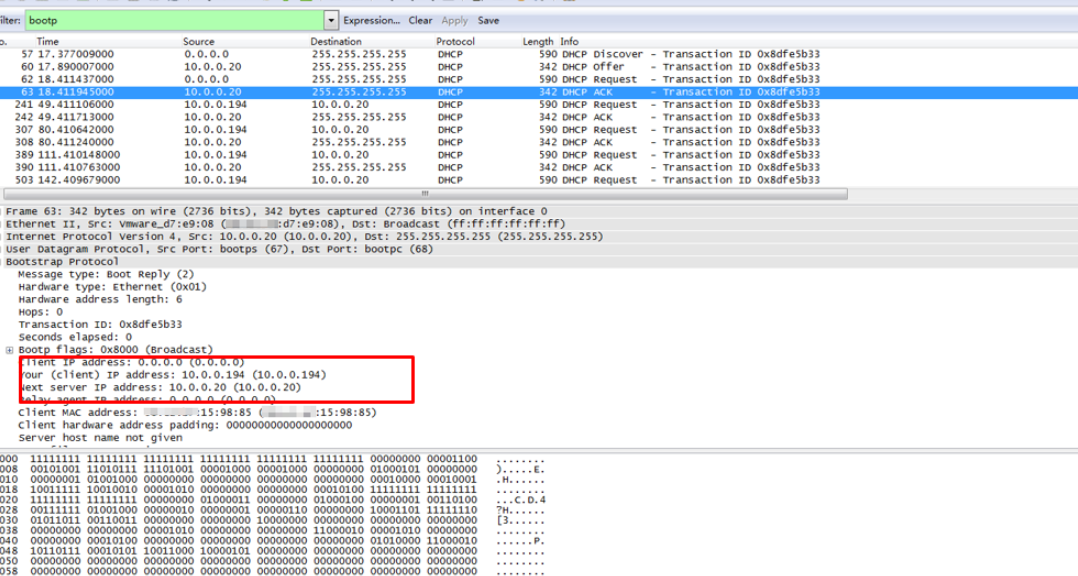Click the ...C.D.4 ASCII text in the bytes pane
Image resolution: width=1078 pixels, height=576 pixels.
coord(520,500)
